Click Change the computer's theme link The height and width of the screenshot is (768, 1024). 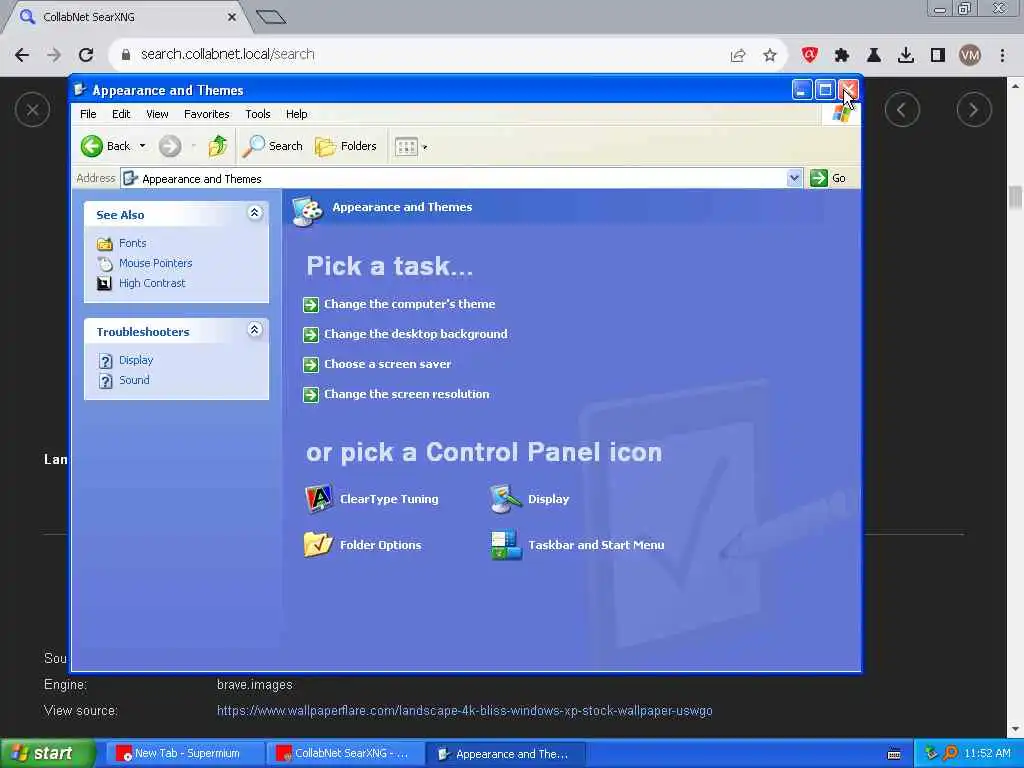[x=409, y=304]
